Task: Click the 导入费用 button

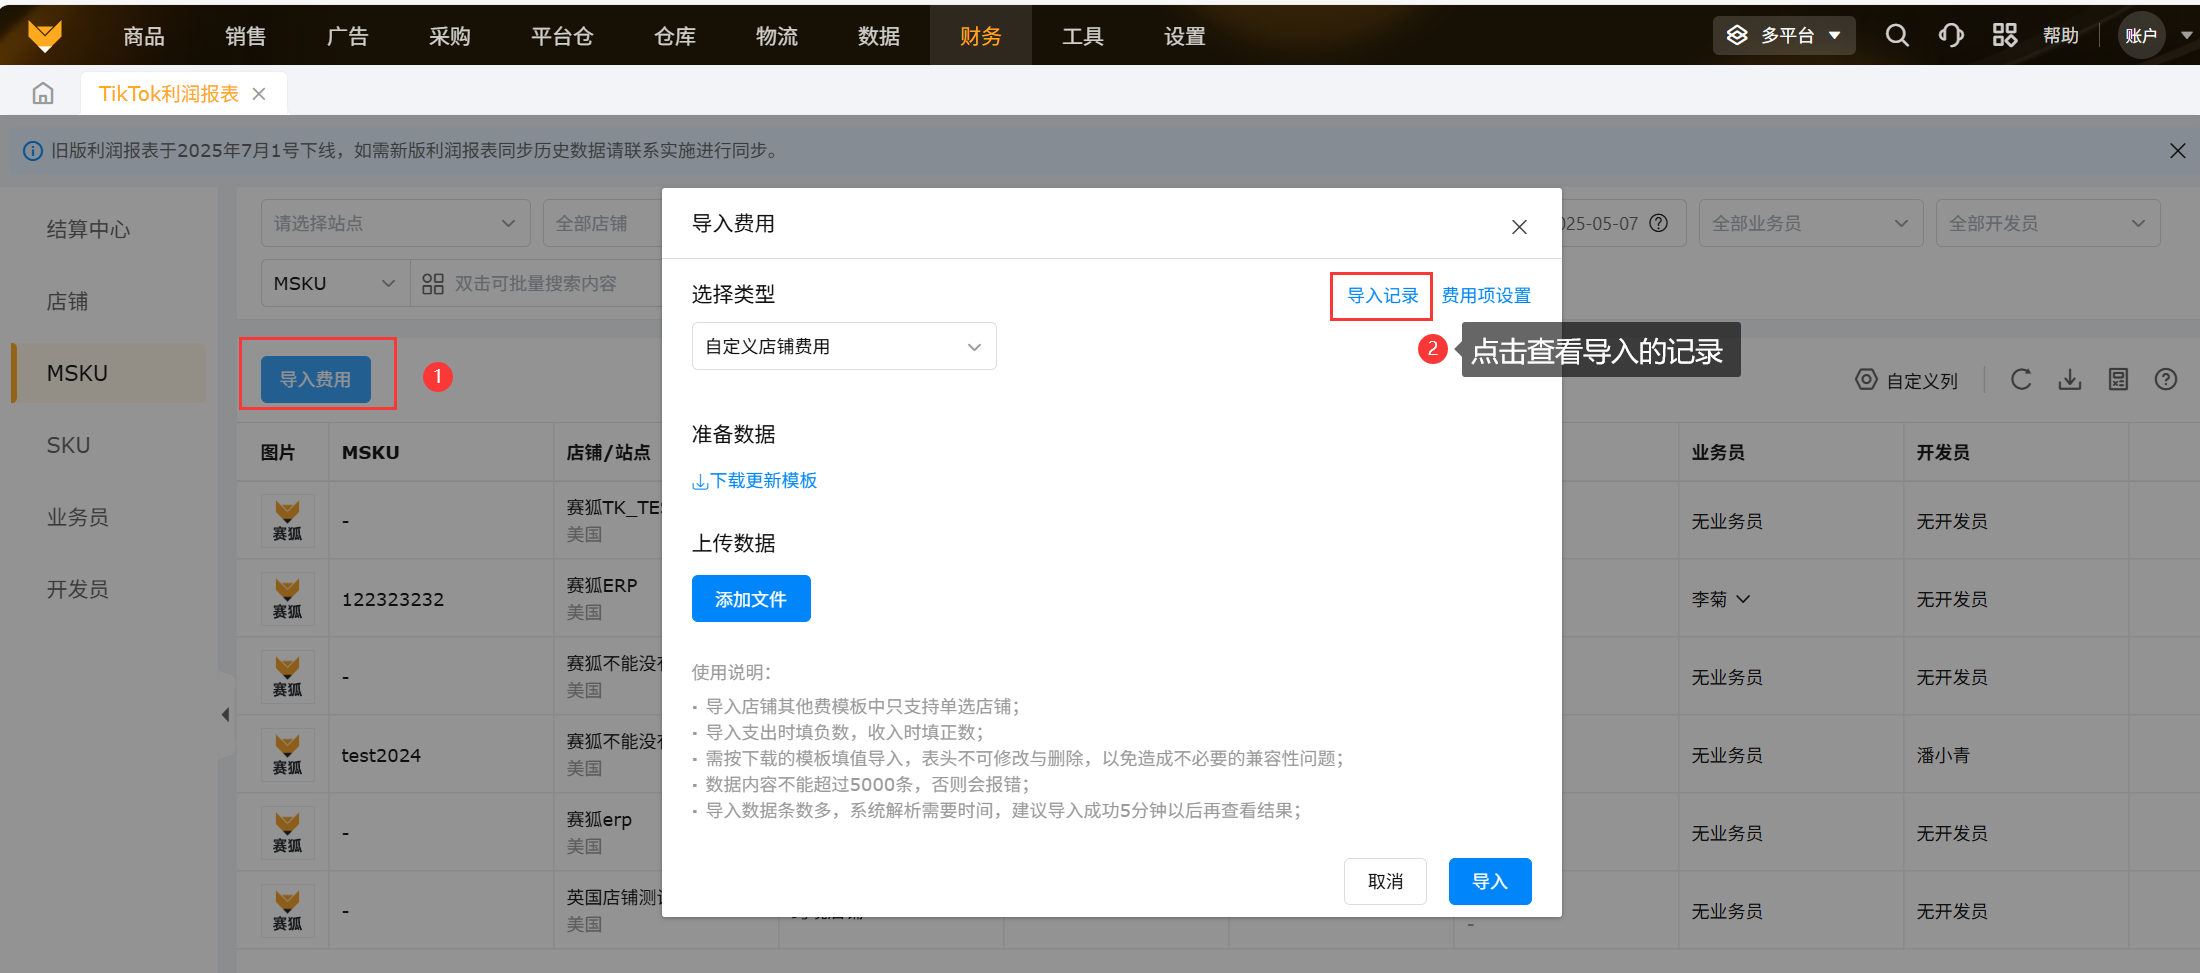Action: tap(316, 380)
